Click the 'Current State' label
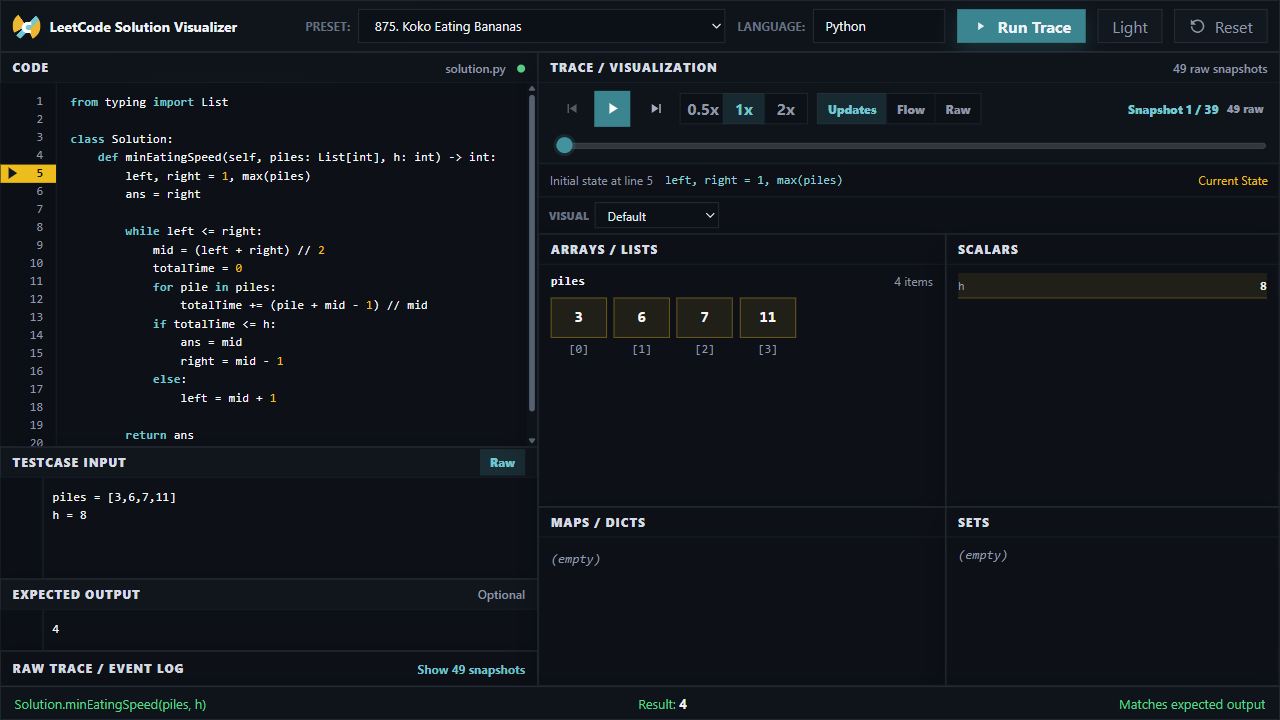1280x720 pixels. [1233, 181]
